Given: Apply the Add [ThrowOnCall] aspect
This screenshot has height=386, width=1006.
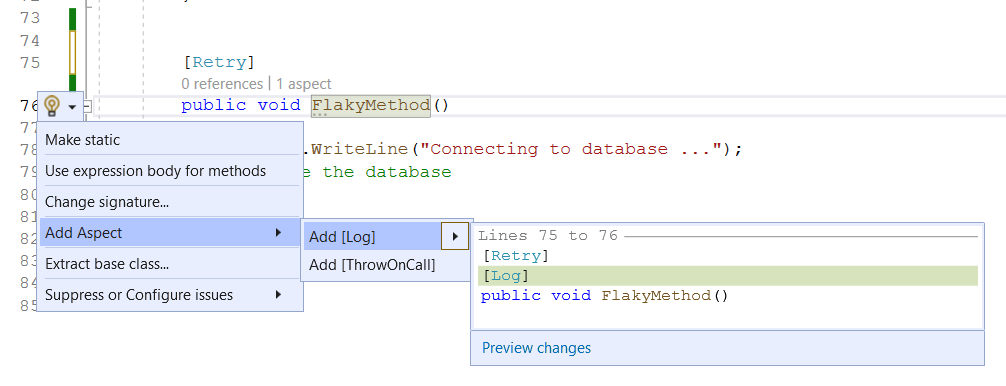Looking at the screenshot, I should coord(372,265).
